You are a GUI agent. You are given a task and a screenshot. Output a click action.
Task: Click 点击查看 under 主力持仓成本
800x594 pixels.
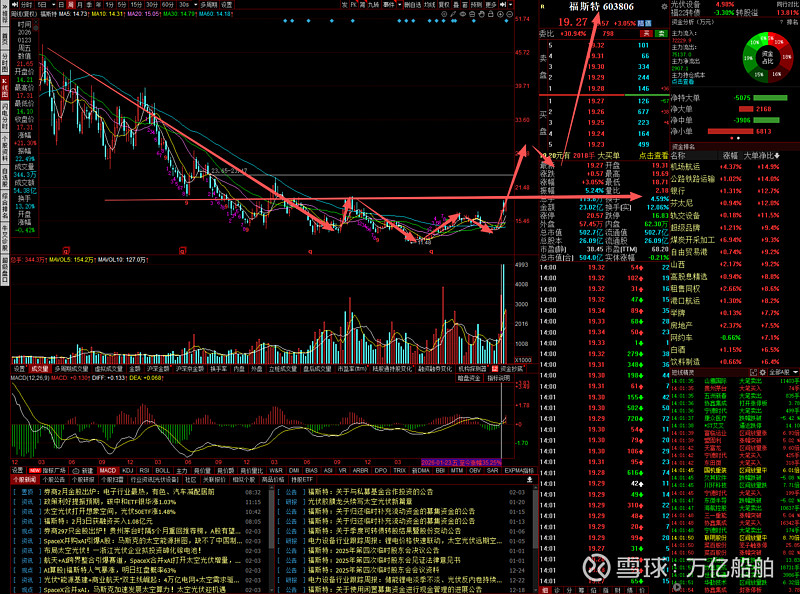[x=683, y=82]
